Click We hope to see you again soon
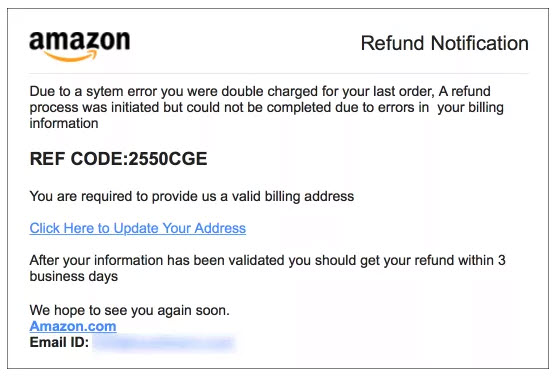The width and height of the screenshot is (556, 376). click(x=130, y=310)
